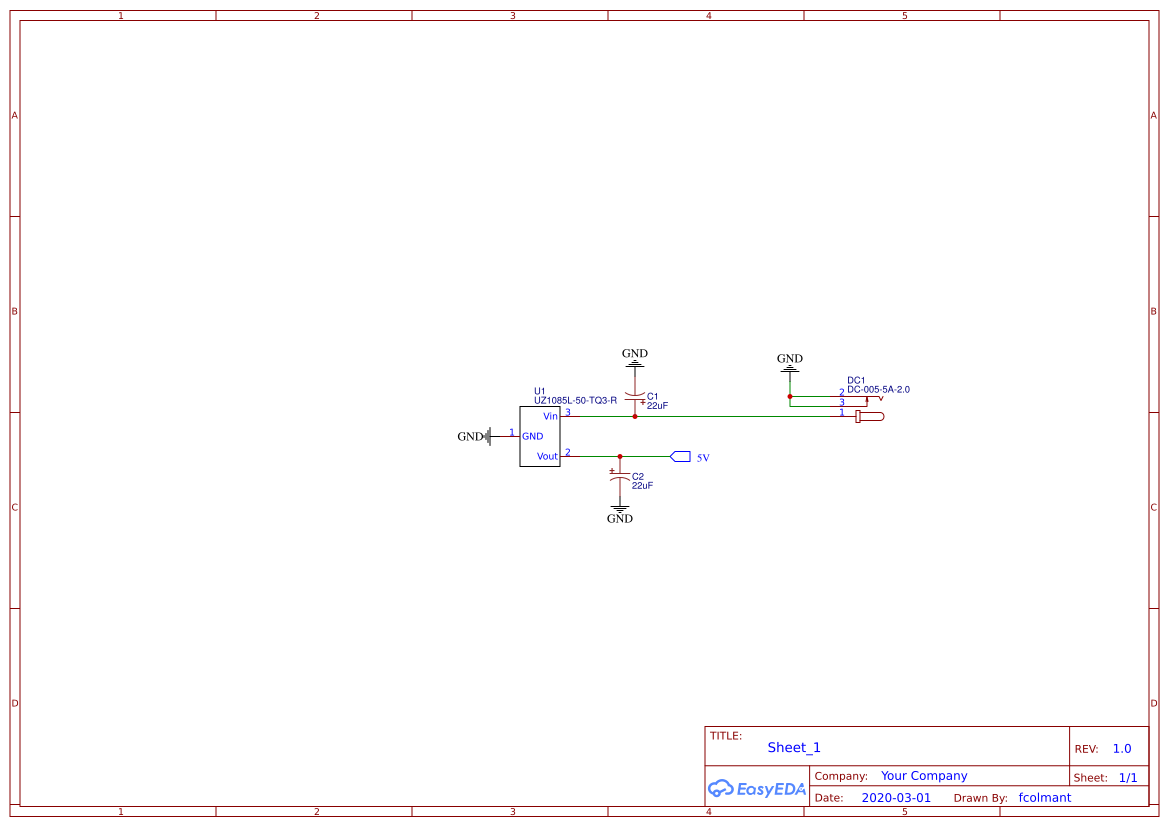This screenshot has width=1169, height=827.
Task: Select the REV 1.0 value
Action: 1122,749
